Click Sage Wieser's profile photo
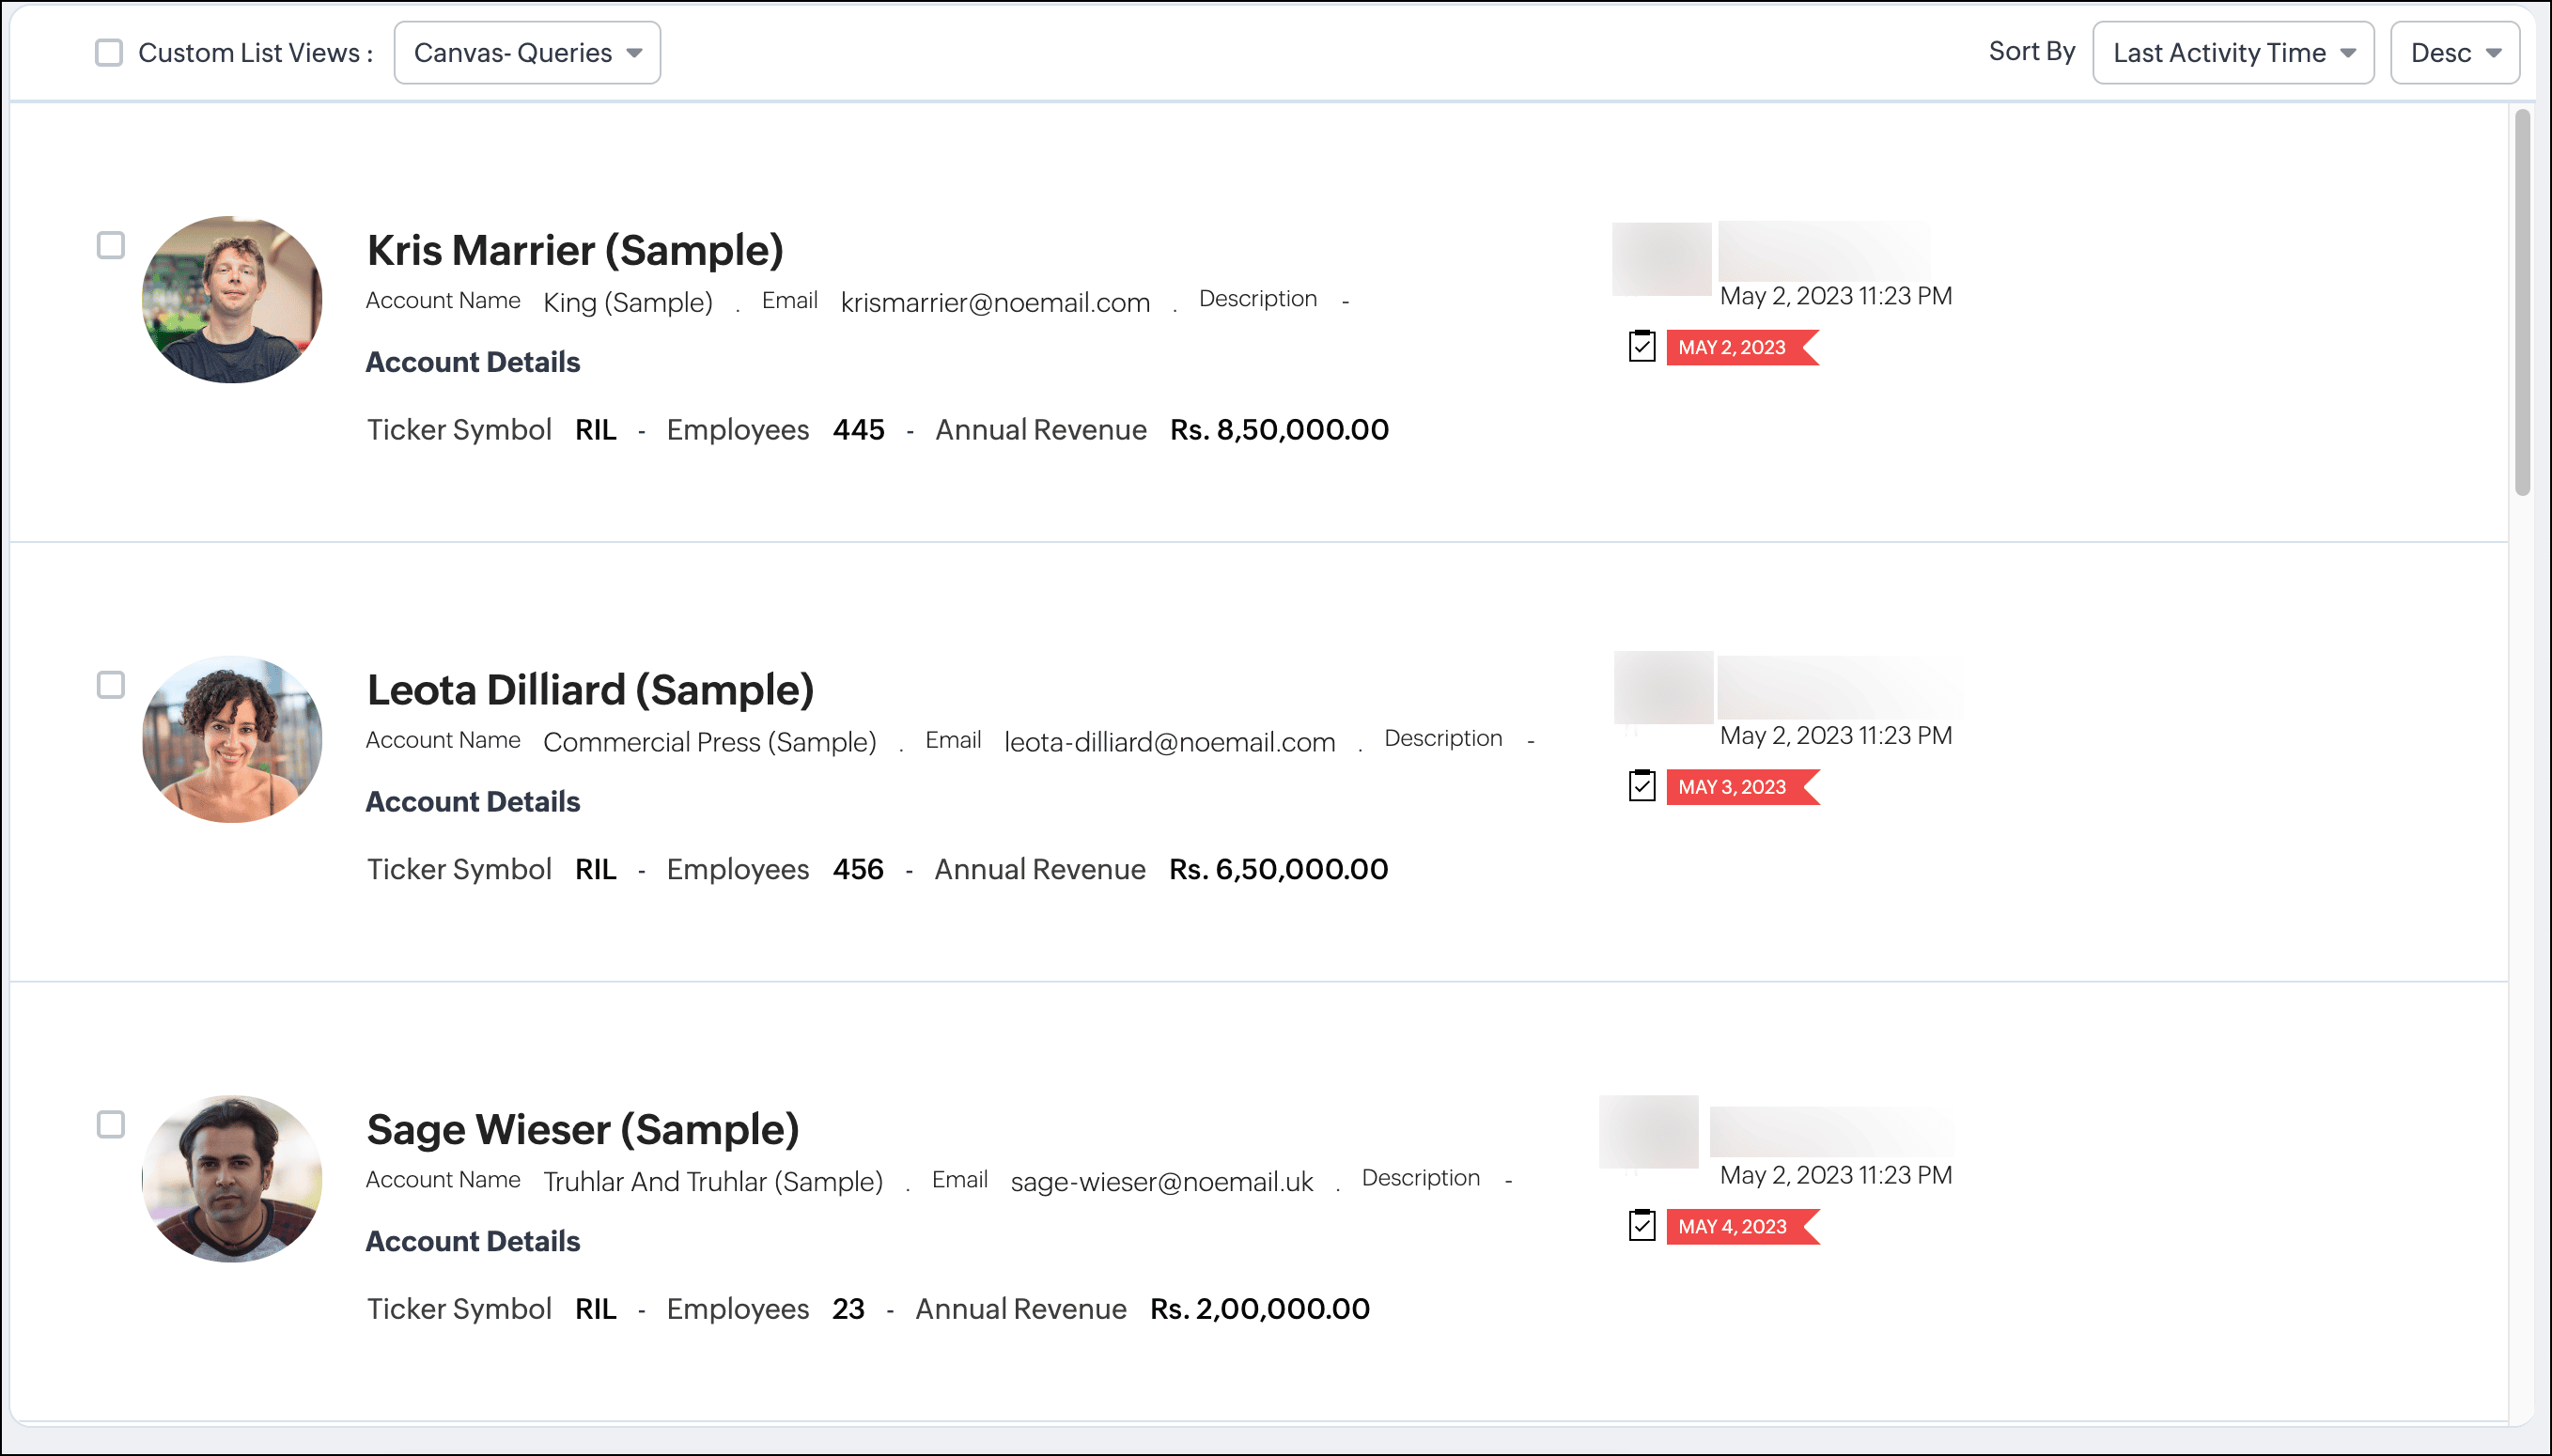 pyautogui.click(x=232, y=1178)
